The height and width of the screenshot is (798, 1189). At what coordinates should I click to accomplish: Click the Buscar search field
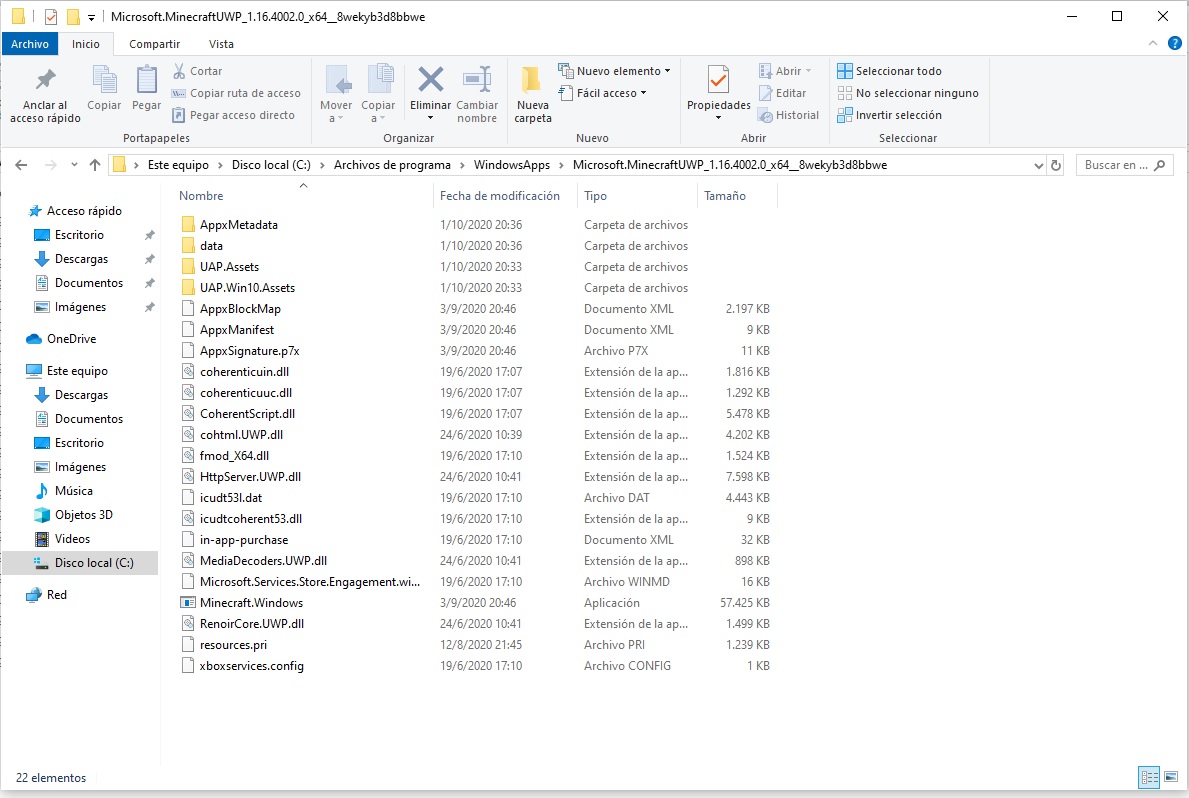tap(1125, 165)
